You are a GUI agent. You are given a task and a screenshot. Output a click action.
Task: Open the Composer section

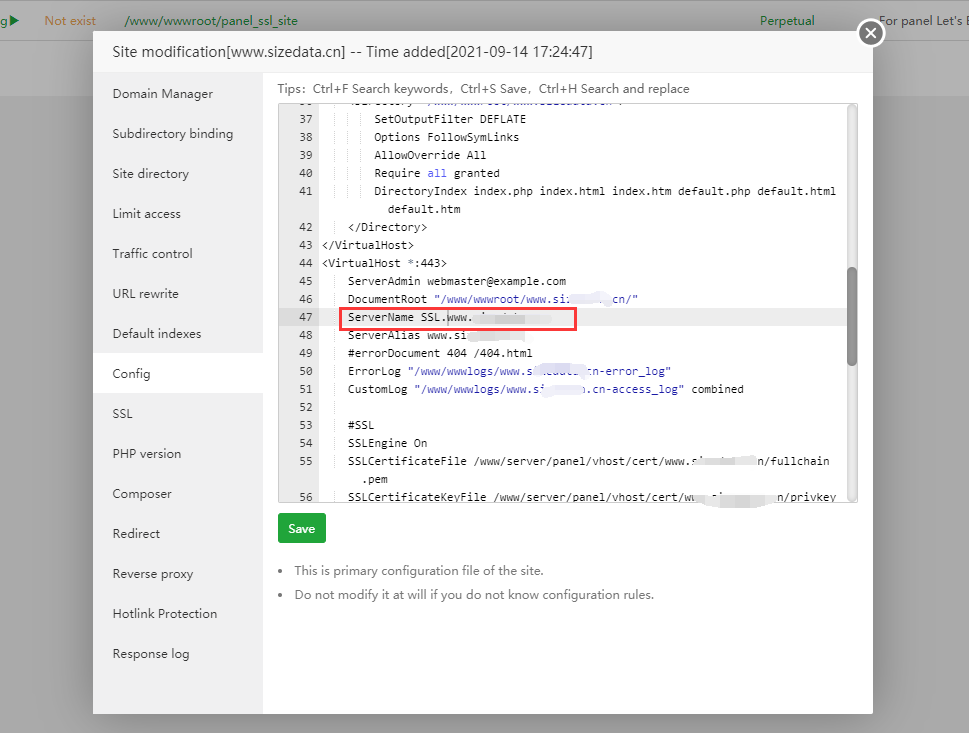coord(142,494)
